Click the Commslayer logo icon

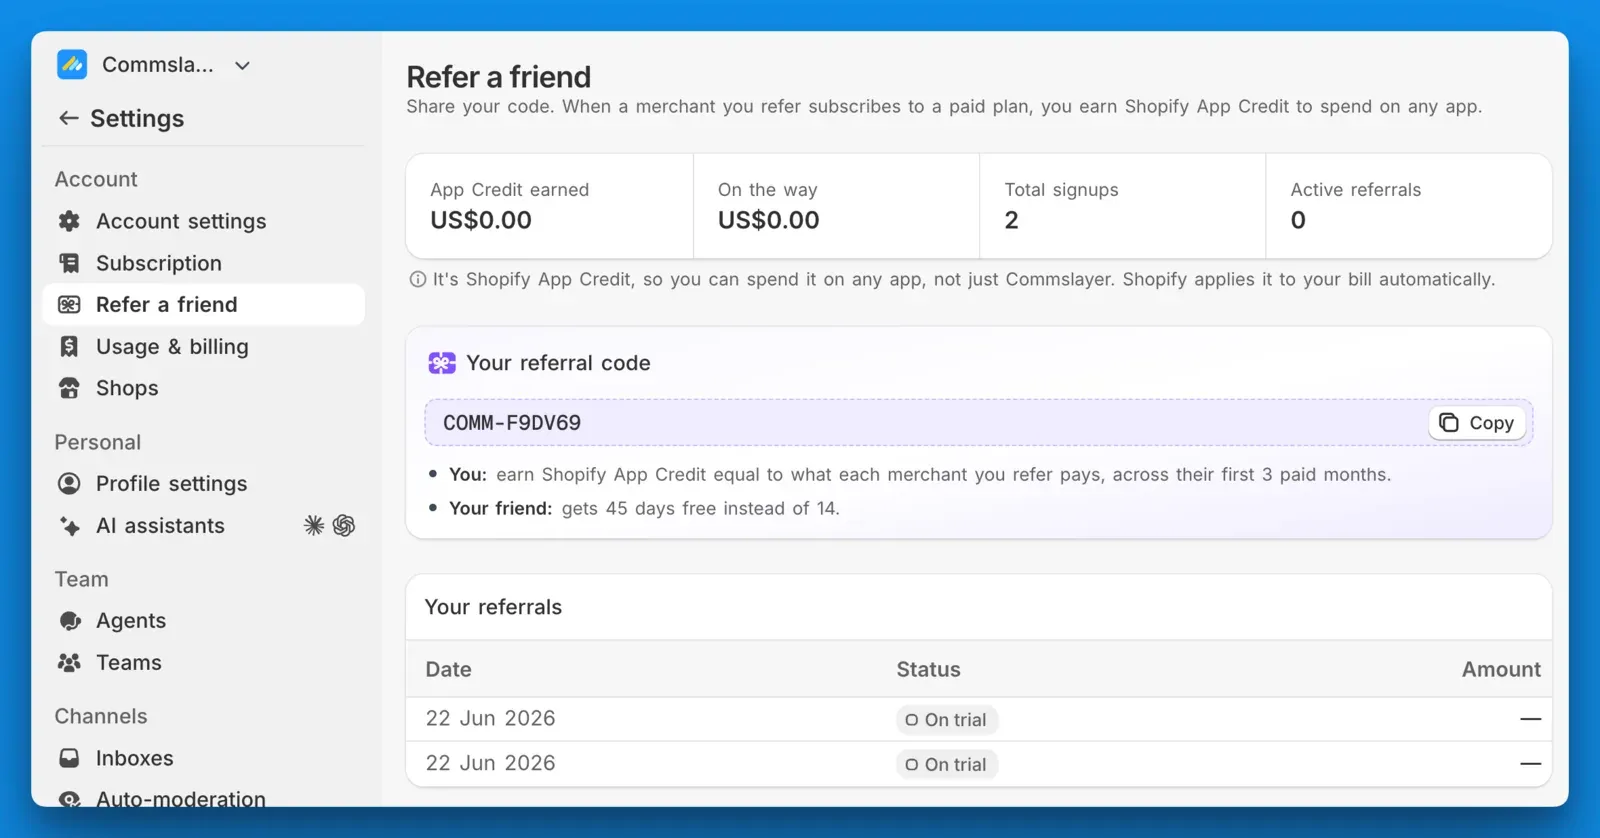click(x=72, y=65)
